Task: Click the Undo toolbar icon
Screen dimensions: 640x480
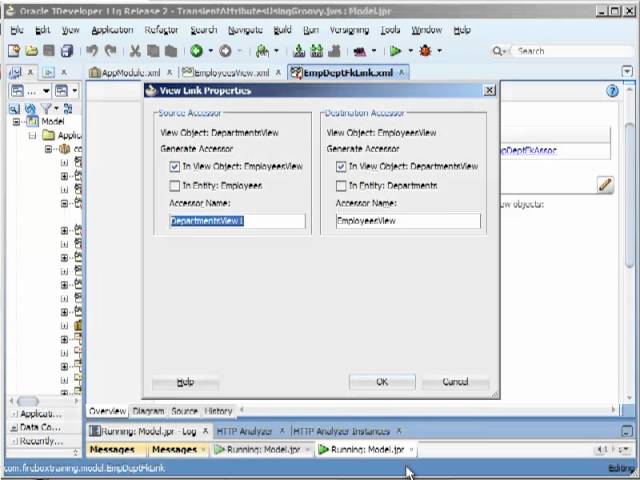Action: click(92, 51)
